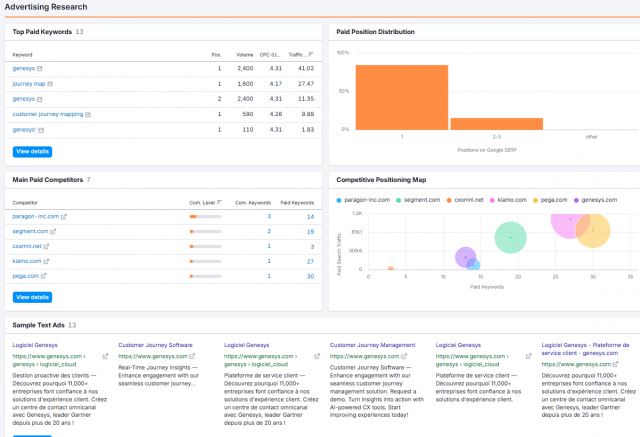Click traffic value 41.02
This screenshot has height=437, width=640.
(306, 69)
